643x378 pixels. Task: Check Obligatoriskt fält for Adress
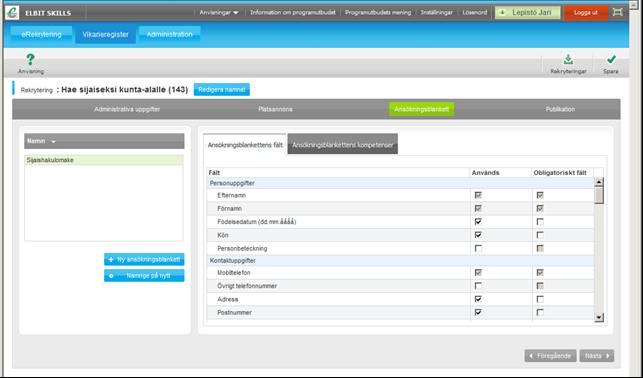pyautogui.click(x=540, y=299)
